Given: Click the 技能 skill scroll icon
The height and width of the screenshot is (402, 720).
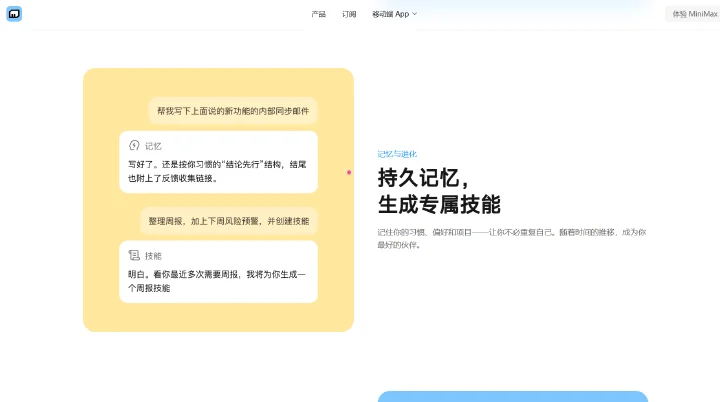Looking at the screenshot, I should [134, 255].
